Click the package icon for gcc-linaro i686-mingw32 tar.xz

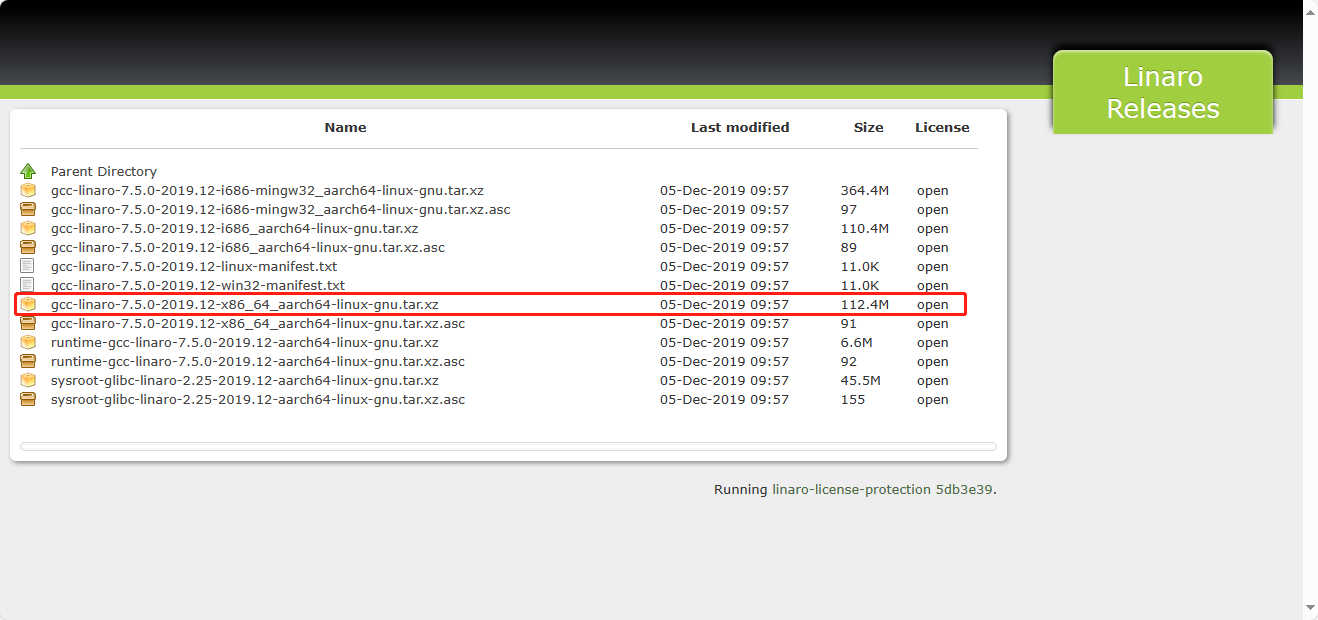tap(28, 190)
